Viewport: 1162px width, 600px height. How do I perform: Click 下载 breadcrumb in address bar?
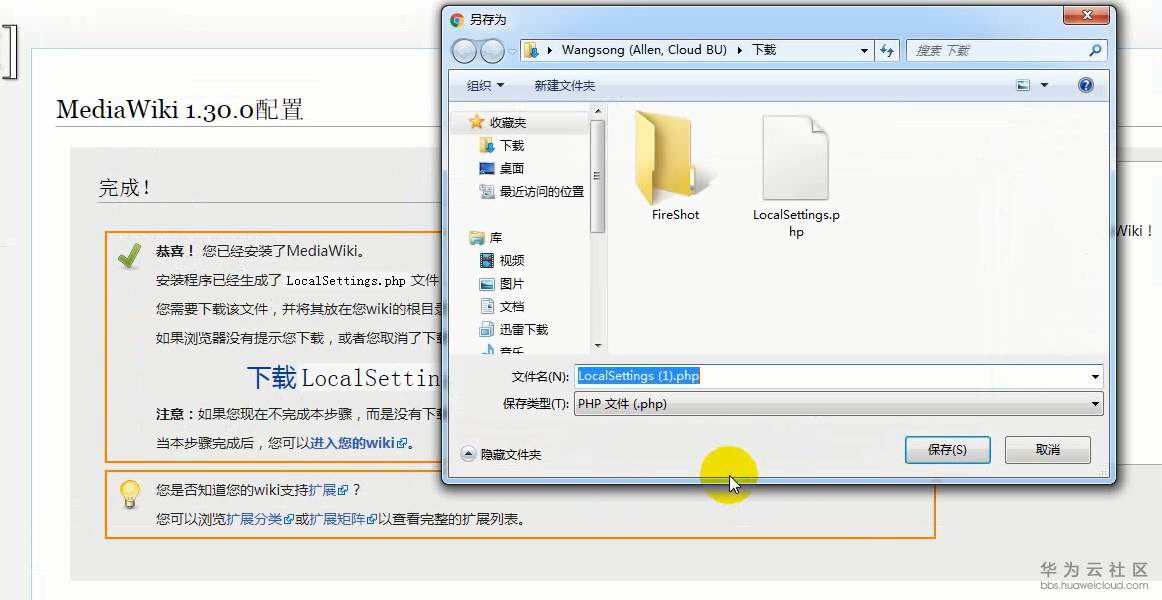point(763,50)
